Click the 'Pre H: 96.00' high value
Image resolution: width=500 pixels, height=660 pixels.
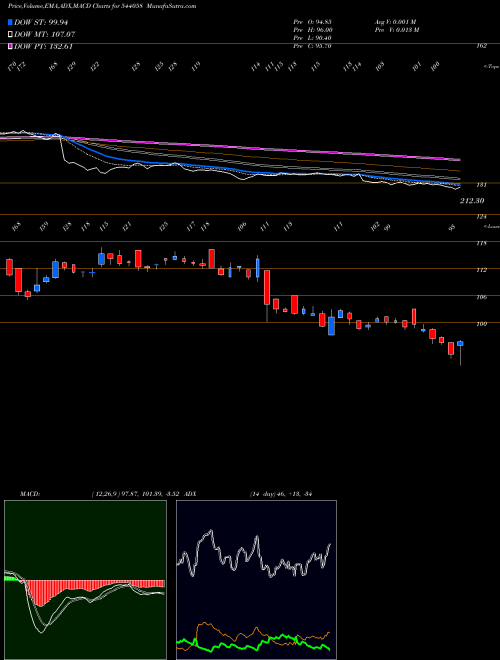[x=313, y=30]
